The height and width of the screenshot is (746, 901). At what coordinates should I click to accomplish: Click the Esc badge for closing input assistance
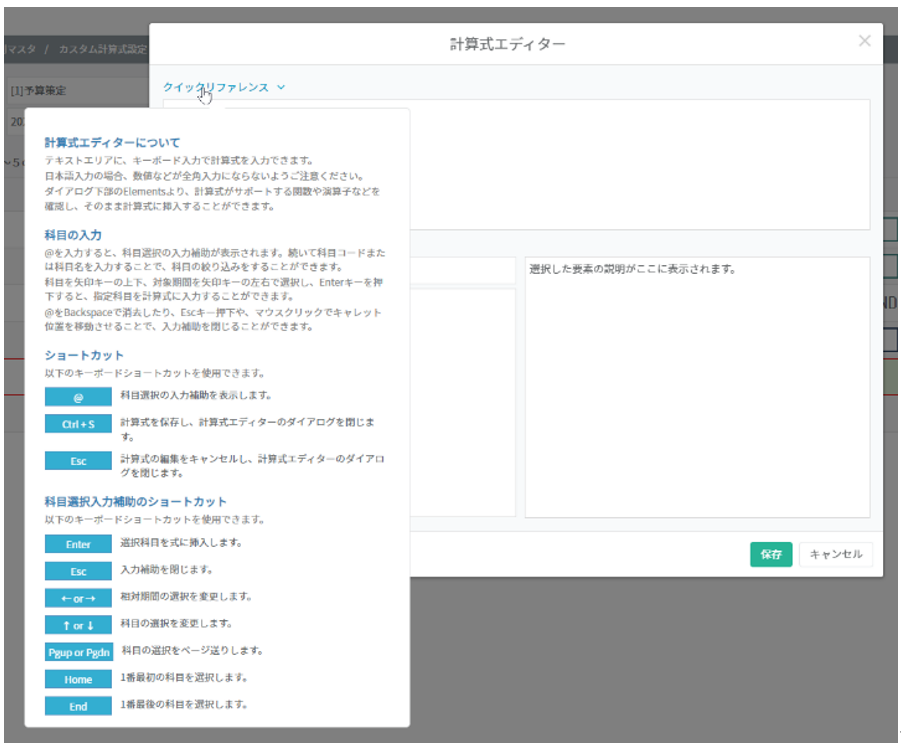pos(78,572)
